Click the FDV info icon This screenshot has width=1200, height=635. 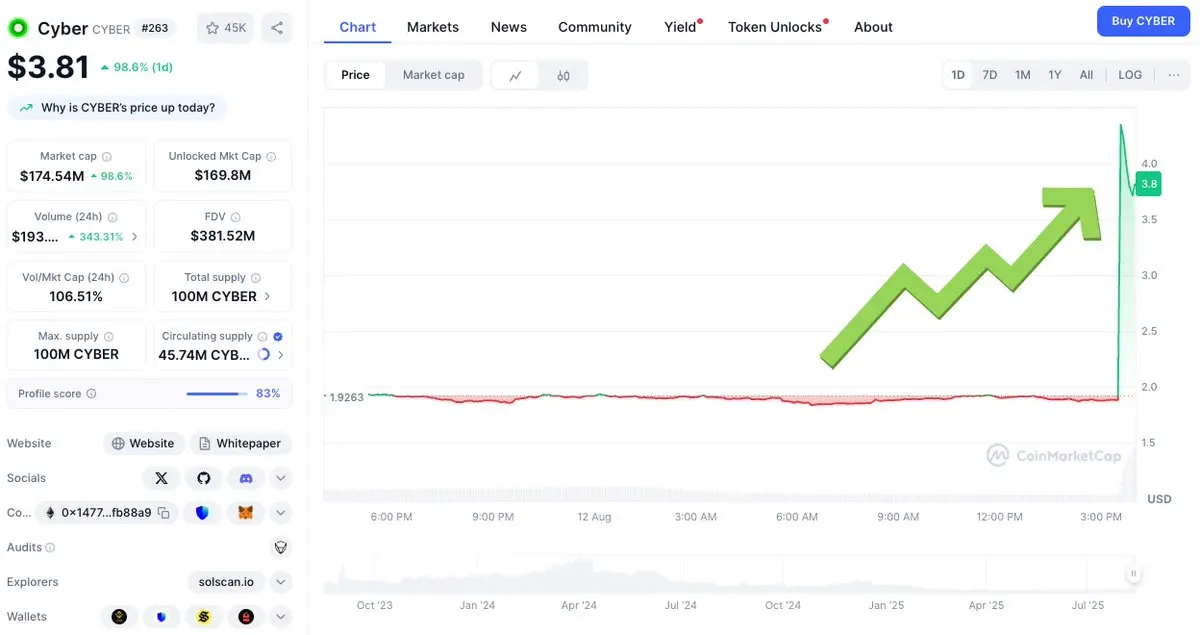click(x=235, y=217)
